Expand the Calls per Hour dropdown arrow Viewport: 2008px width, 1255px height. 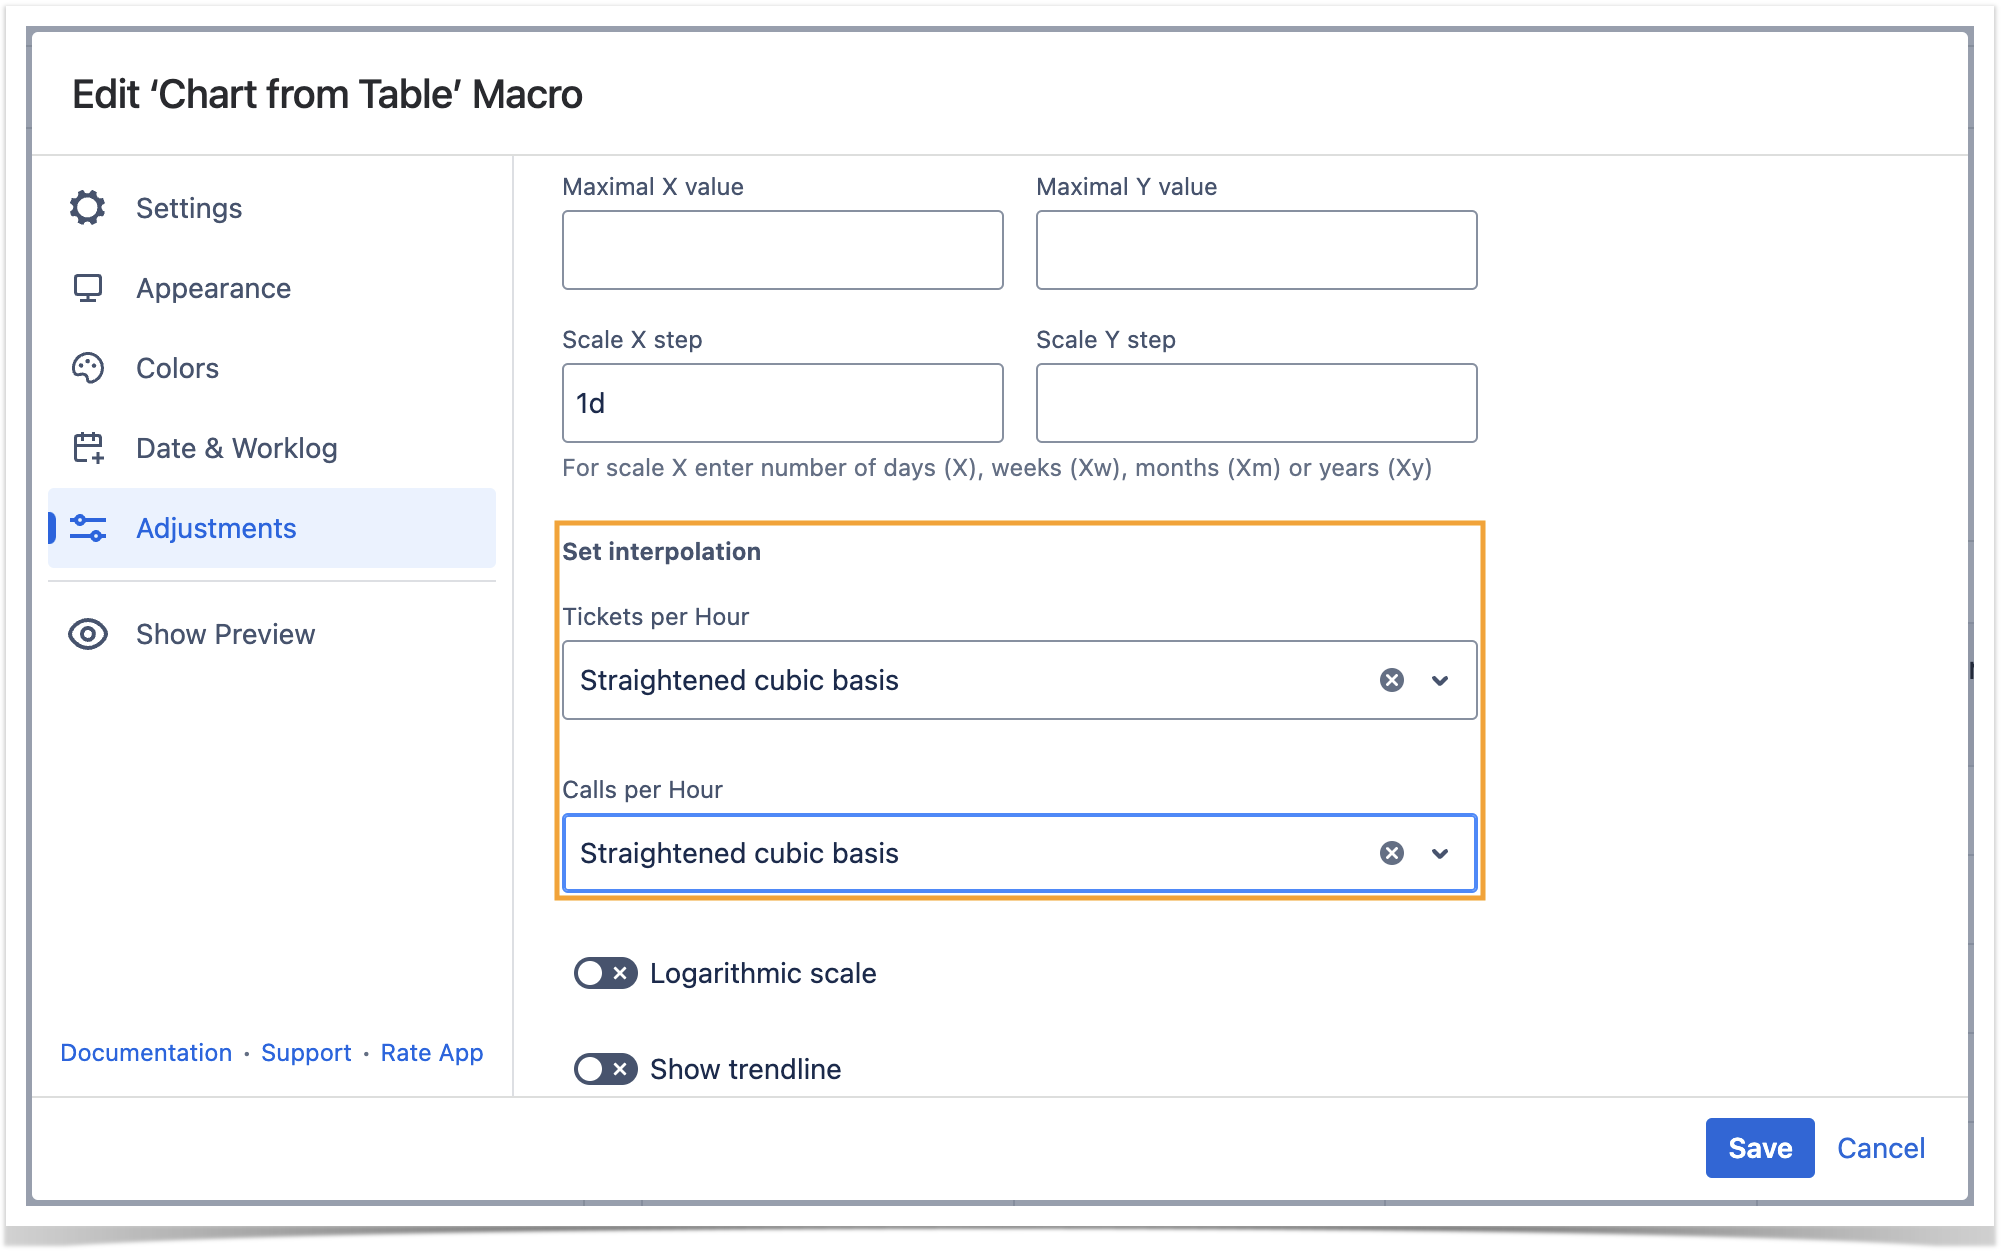[x=1440, y=853]
